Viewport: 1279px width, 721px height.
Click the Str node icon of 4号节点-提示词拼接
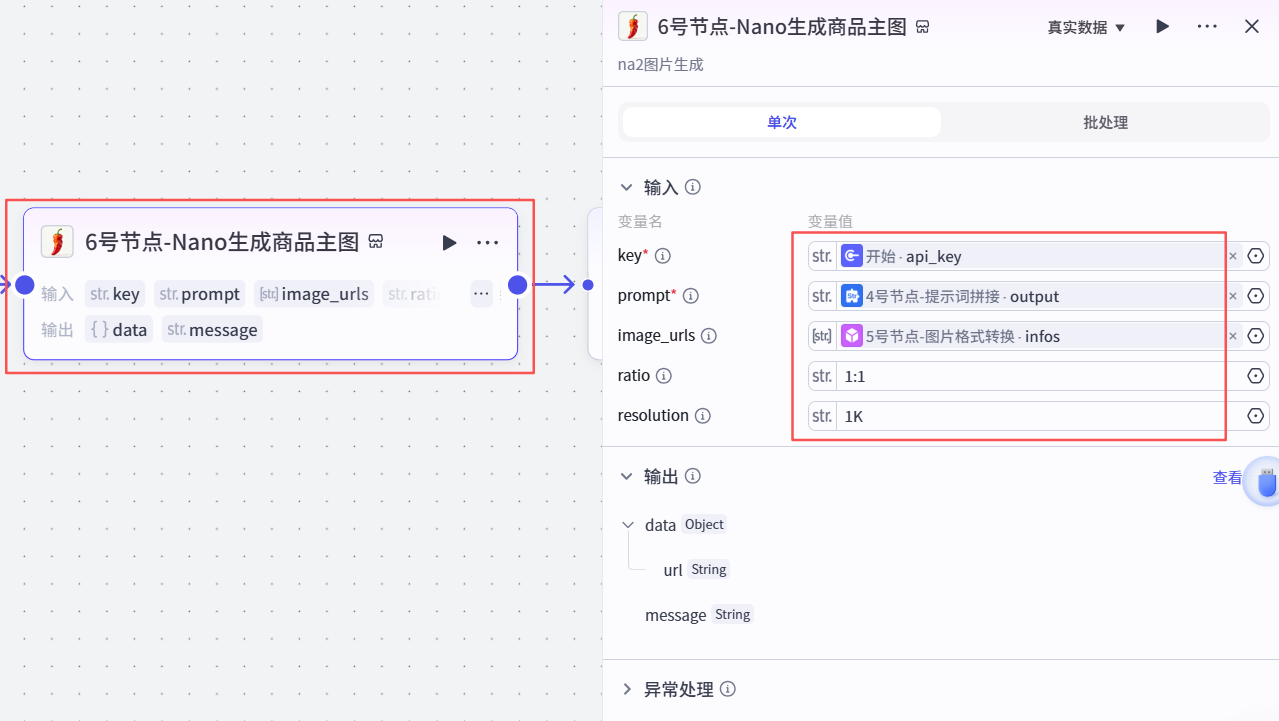(x=851, y=296)
